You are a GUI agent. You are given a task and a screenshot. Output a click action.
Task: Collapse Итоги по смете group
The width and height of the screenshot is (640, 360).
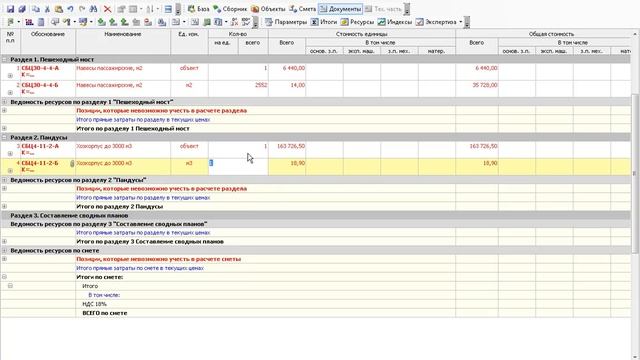click(4, 277)
